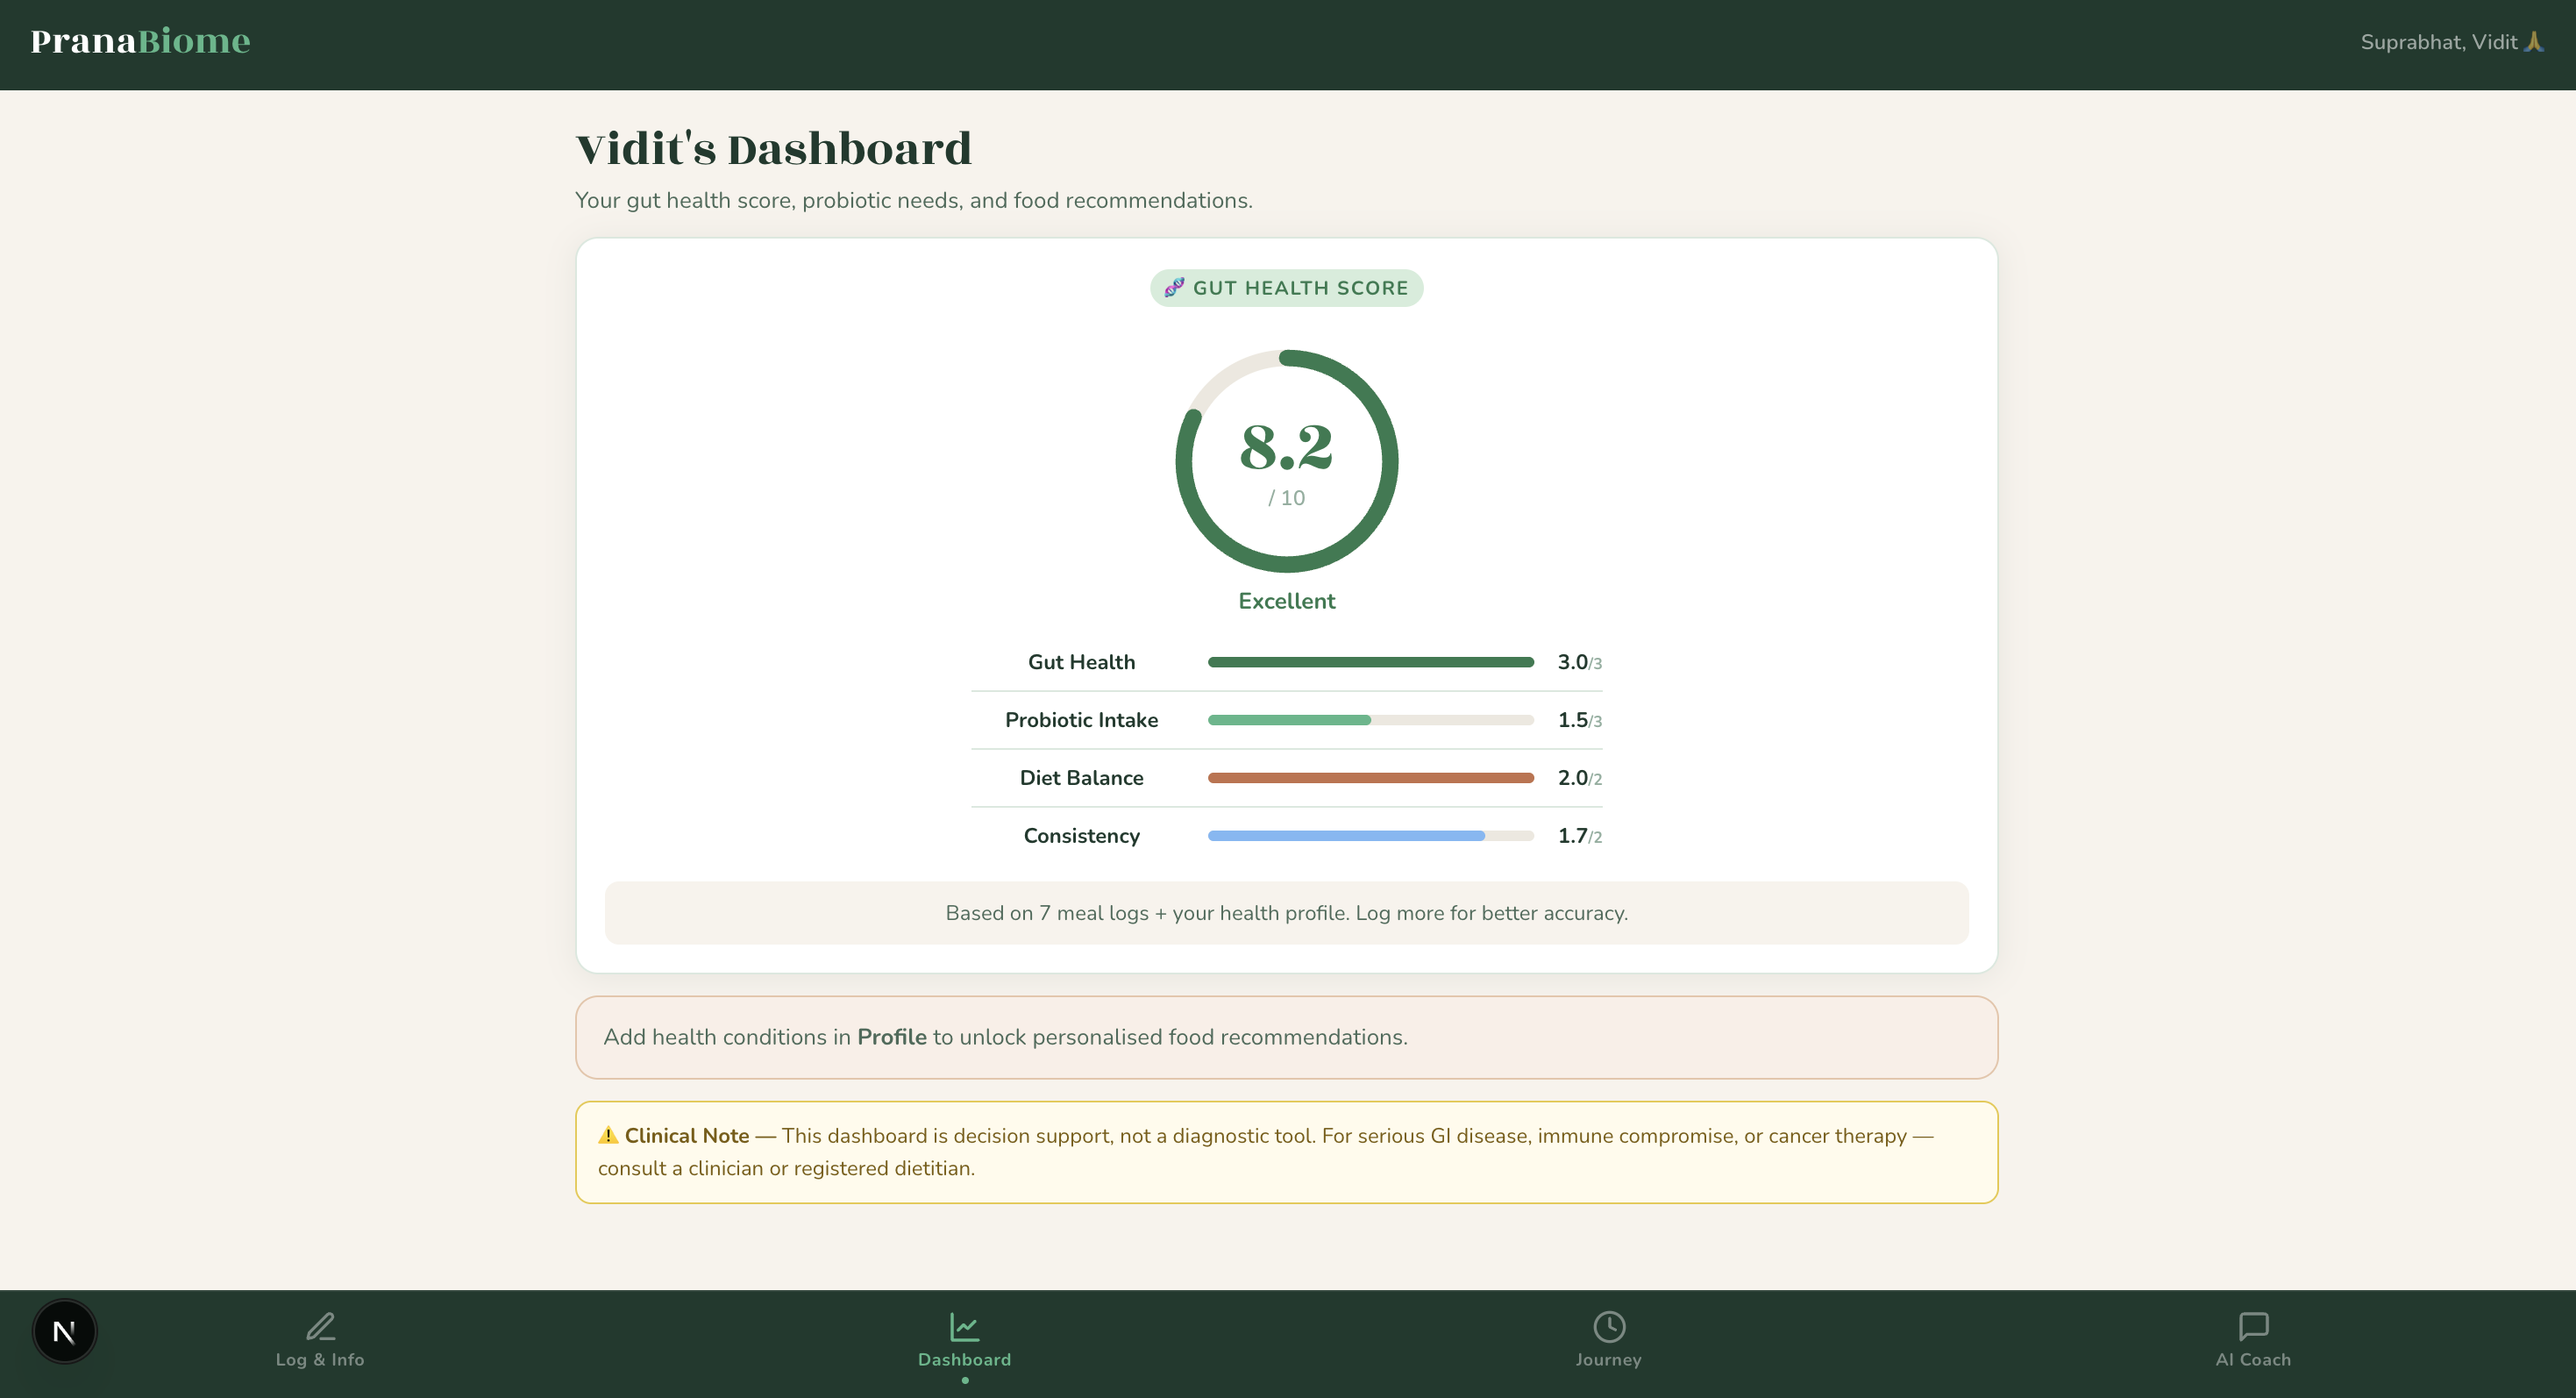Click the circular 8.2 score gauge
The image size is (2576, 1398).
click(x=1286, y=461)
